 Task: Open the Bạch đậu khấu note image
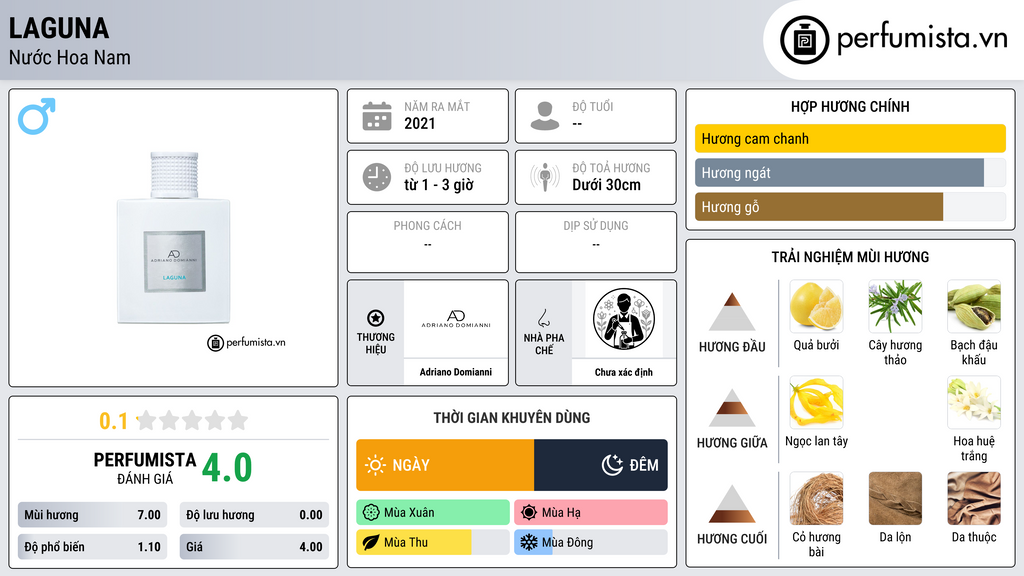pos(974,307)
